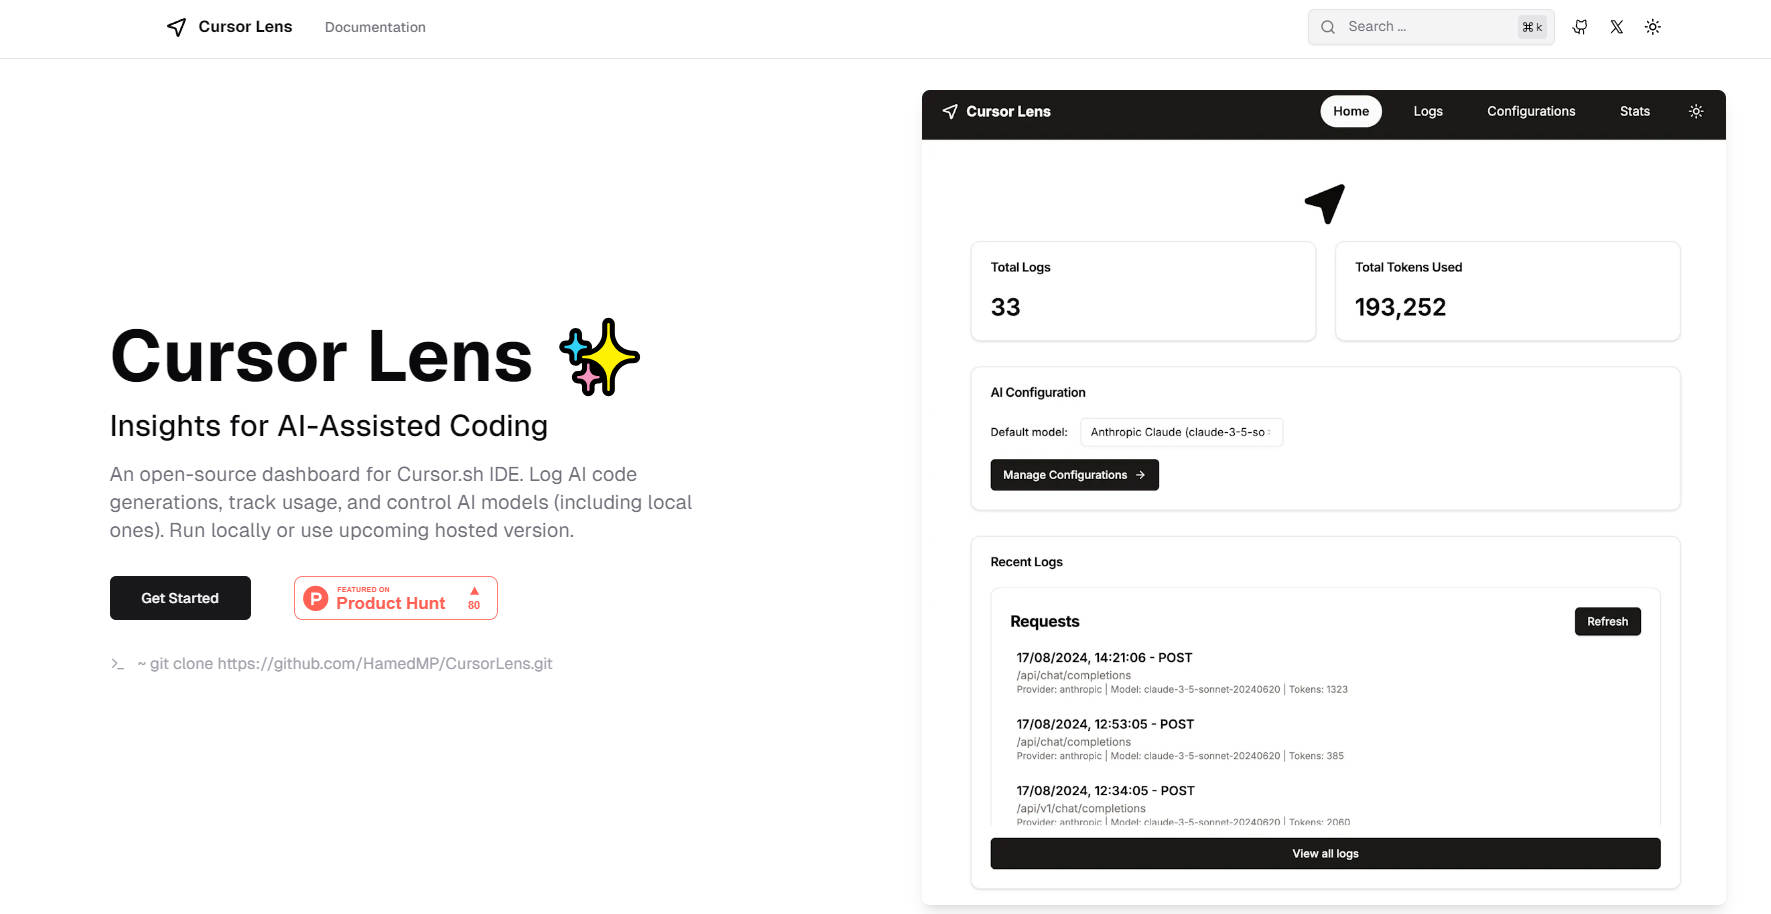
Task: Click the large black arrow logo in dashboard
Action: (x=1325, y=203)
